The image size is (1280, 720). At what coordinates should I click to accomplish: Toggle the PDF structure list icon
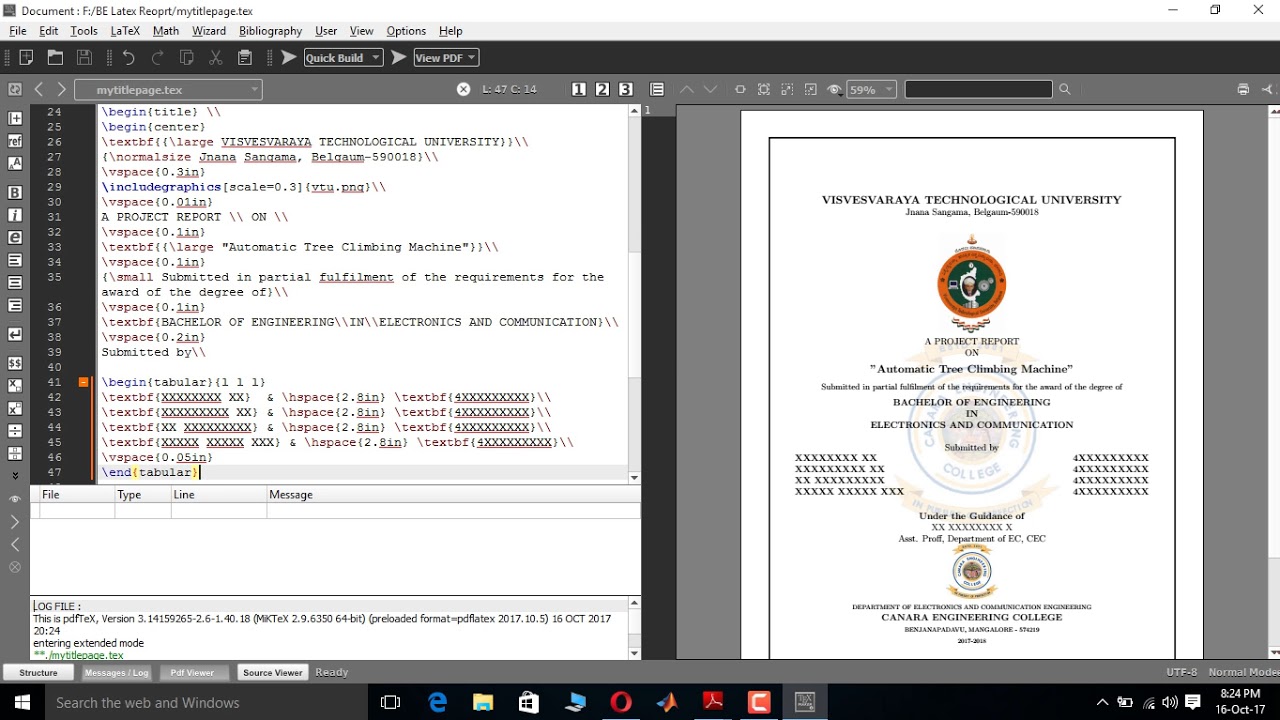[x=657, y=89]
